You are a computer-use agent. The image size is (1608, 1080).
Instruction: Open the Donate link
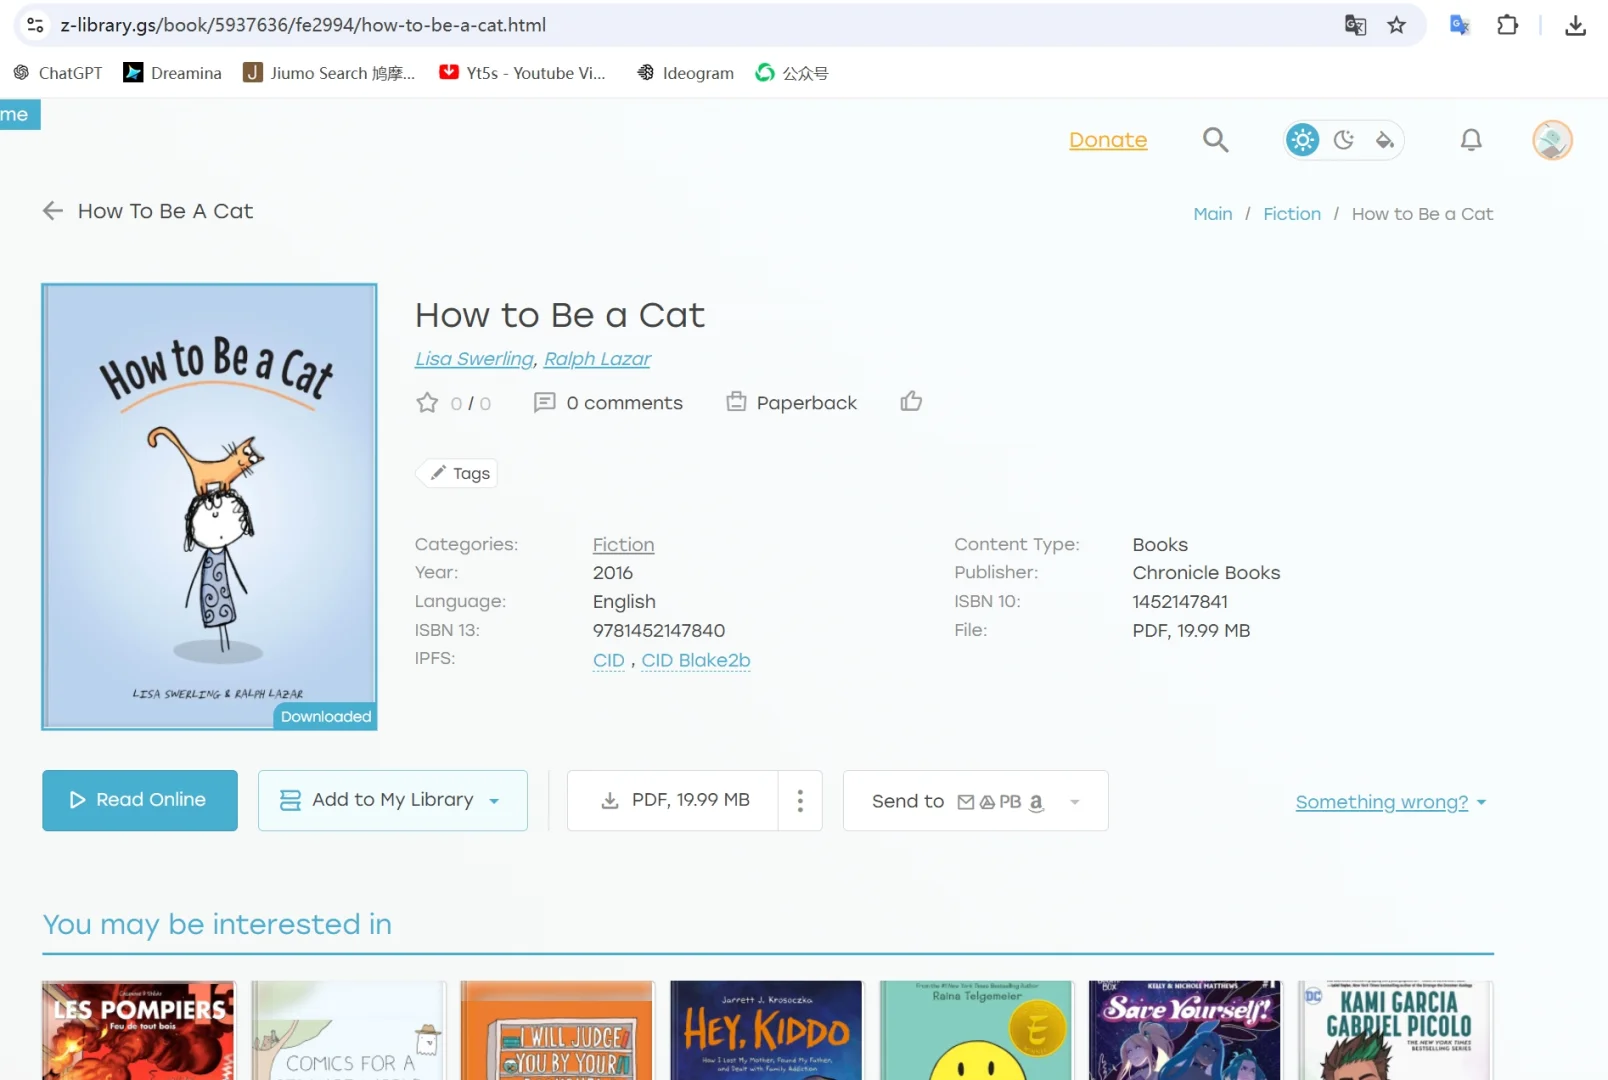tap(1108, 140)
